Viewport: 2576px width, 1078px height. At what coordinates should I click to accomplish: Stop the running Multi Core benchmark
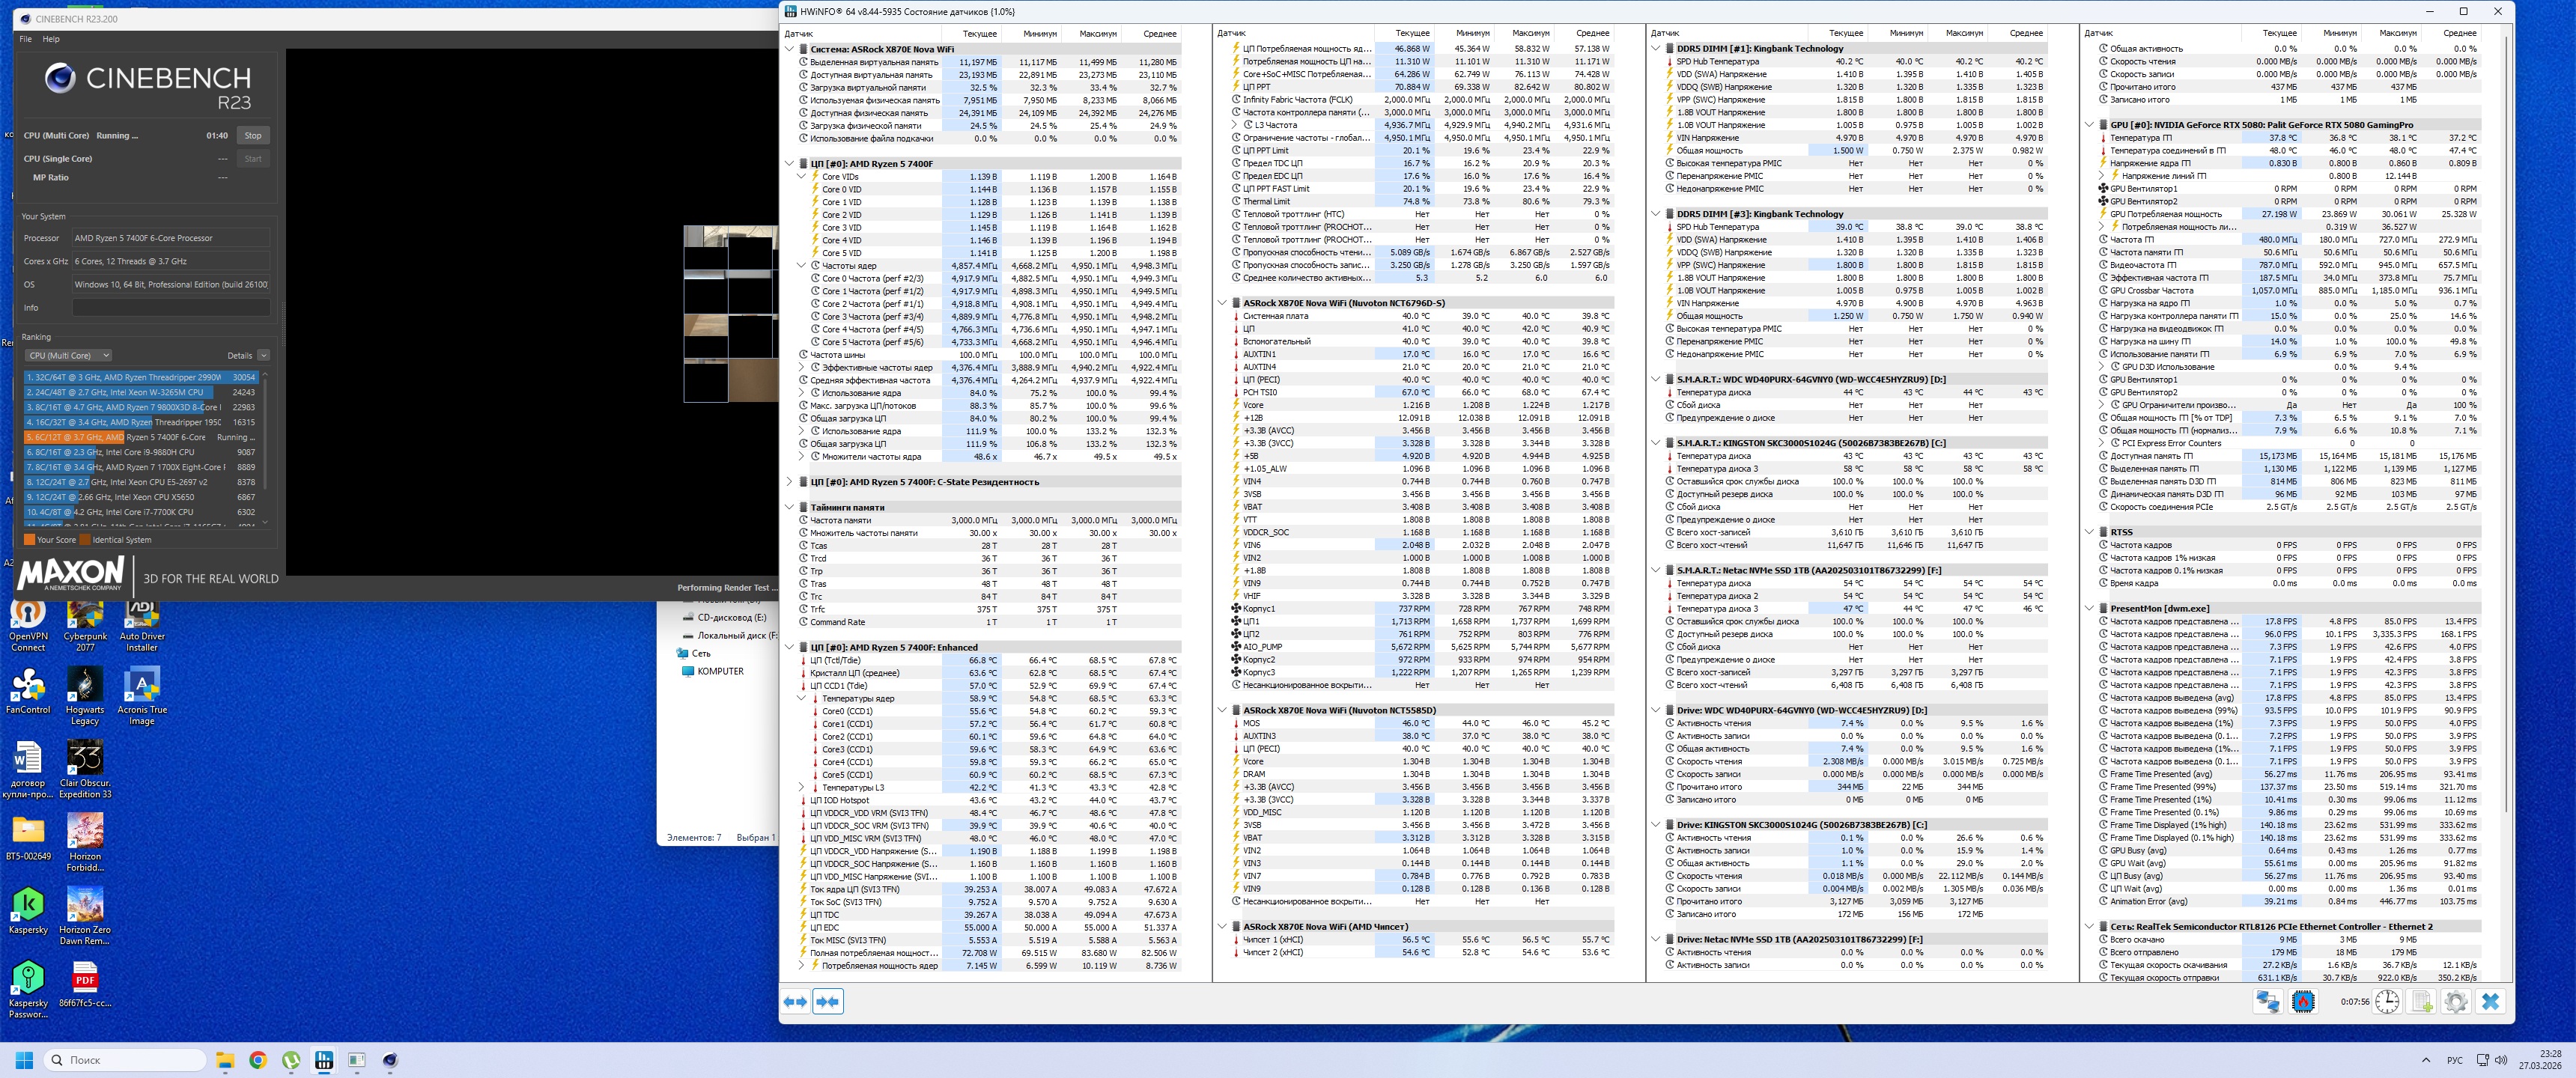pyautogui.click(x=253, y=136)
